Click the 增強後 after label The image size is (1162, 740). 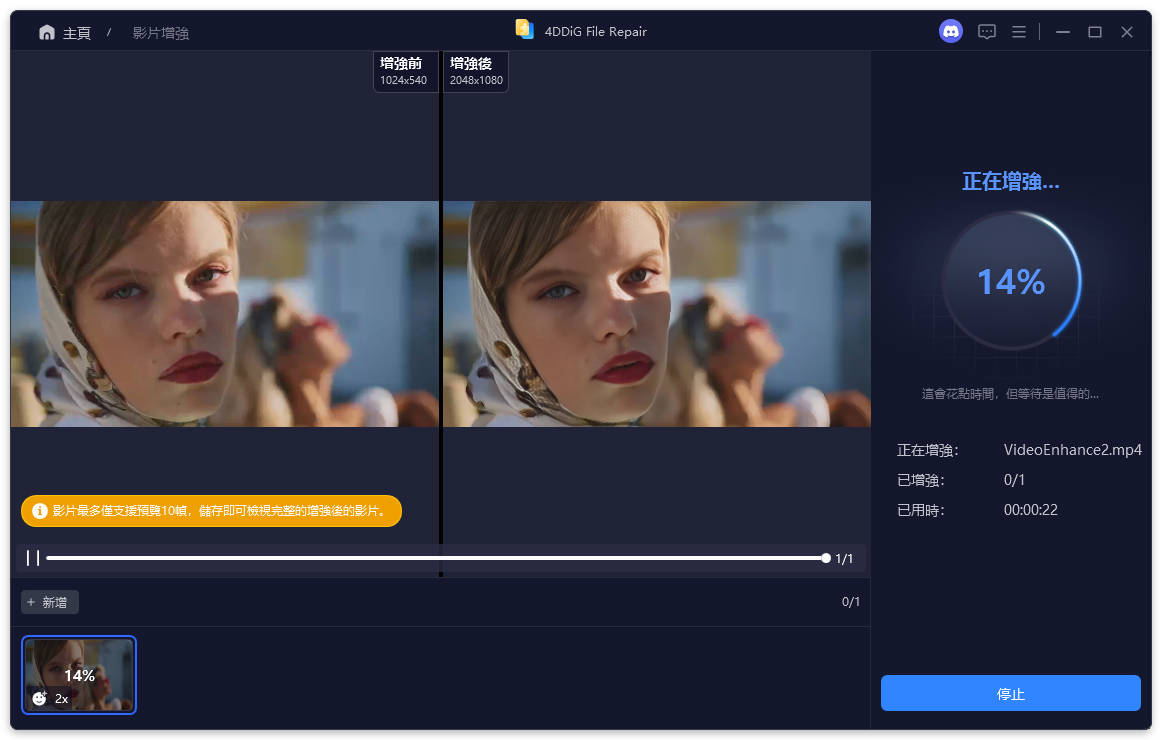point(475,71)
